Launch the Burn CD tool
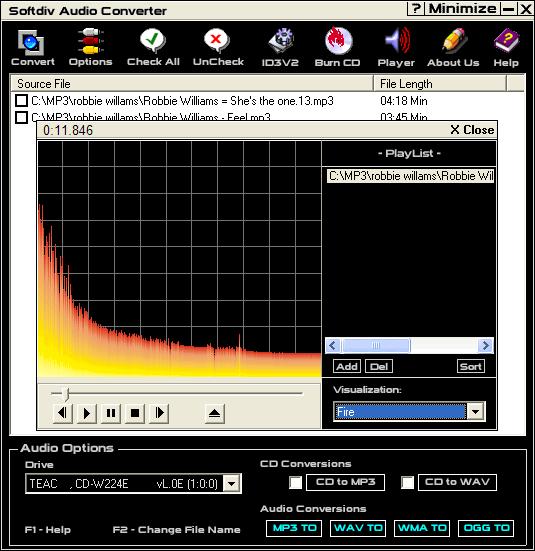This screenshot has height=551, width=535. [x=337, y=47]
